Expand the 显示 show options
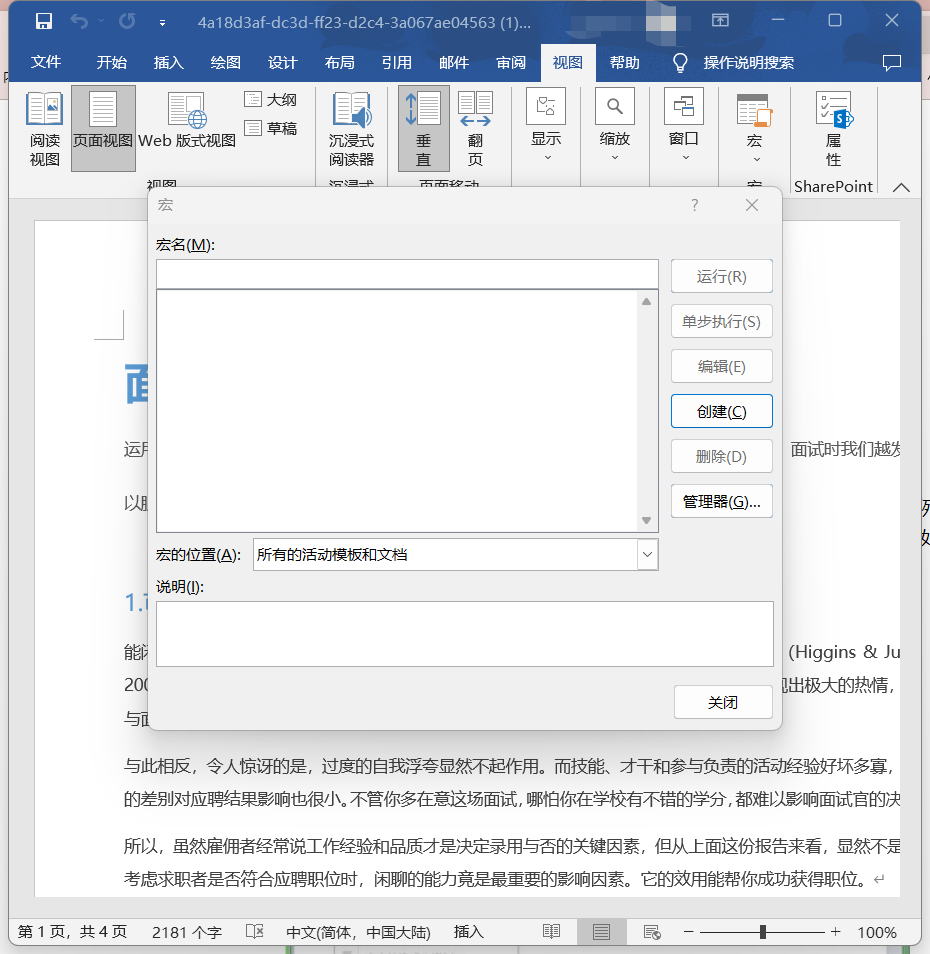Image resolution: width=930 pixels, height=954 pixels. [546, 128]
